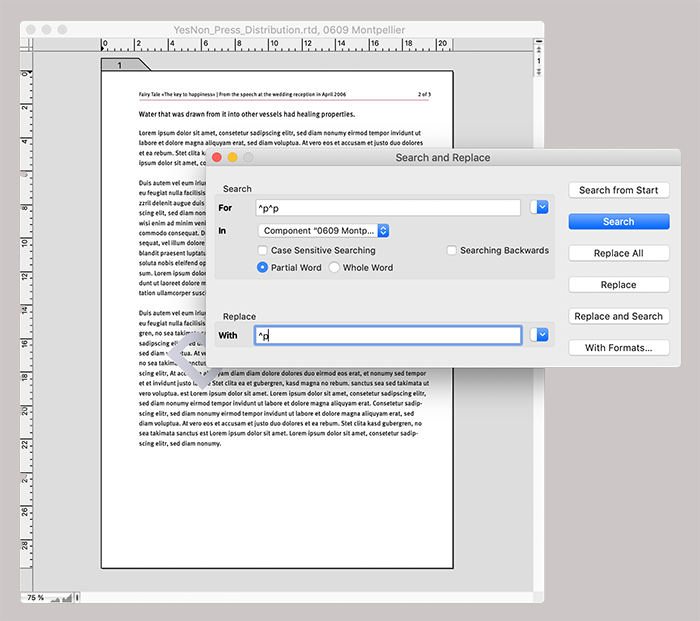The image size is (700, 621).
Task: Click the Search from Start button
Action: 618,190
